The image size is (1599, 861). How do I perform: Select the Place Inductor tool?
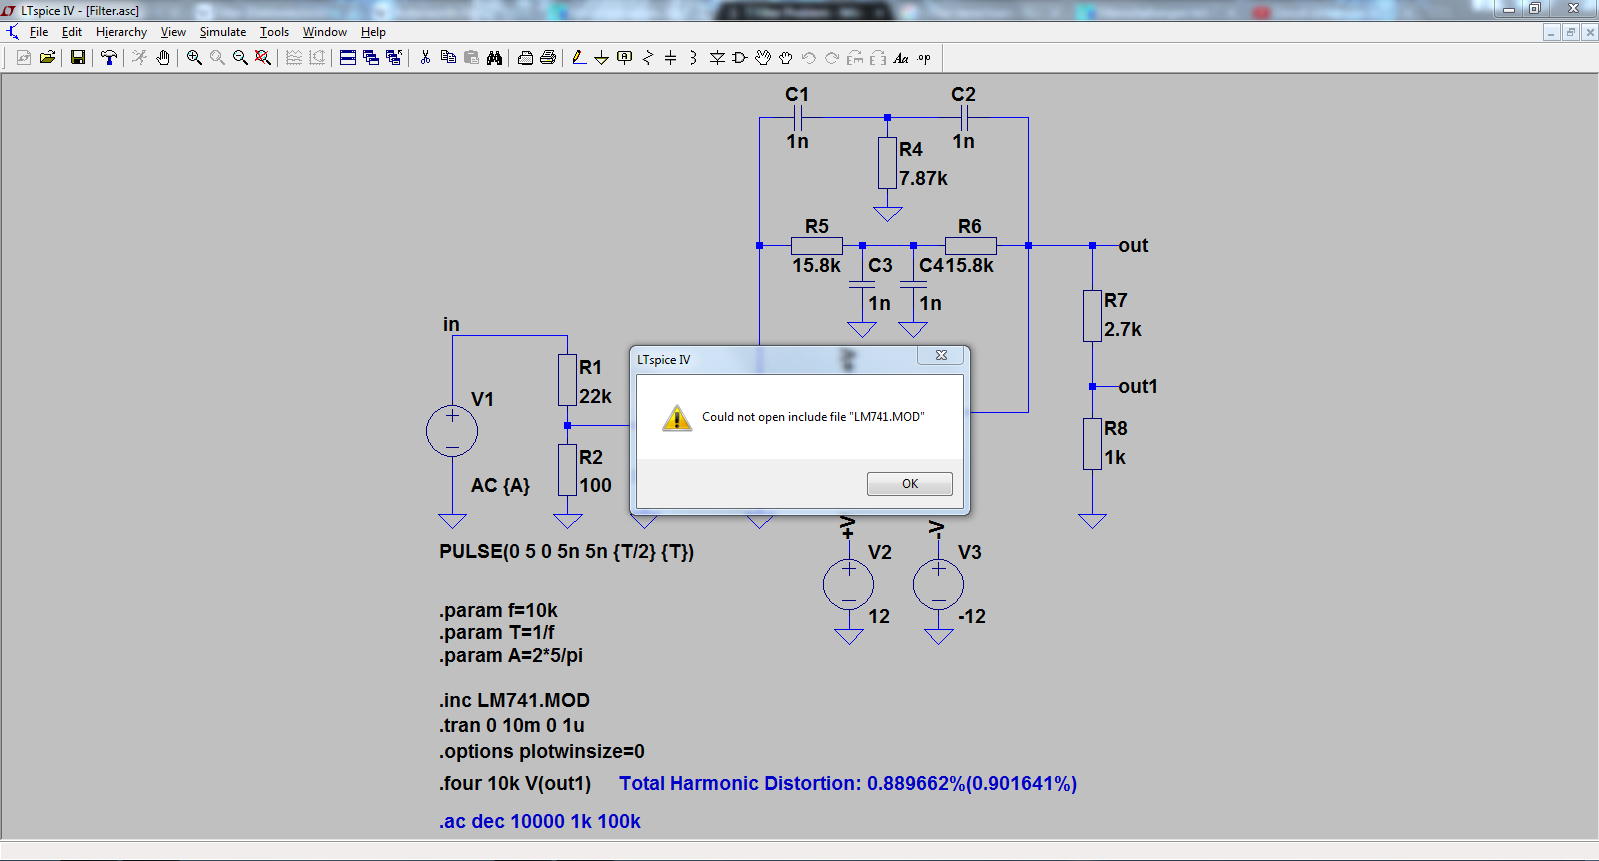click(693, 58)
